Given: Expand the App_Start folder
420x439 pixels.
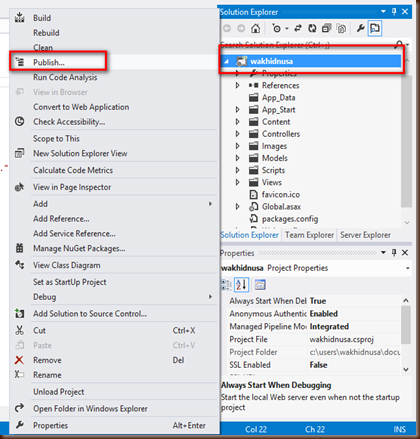Looking at the screenshot, I should click(x=237, y=110).
